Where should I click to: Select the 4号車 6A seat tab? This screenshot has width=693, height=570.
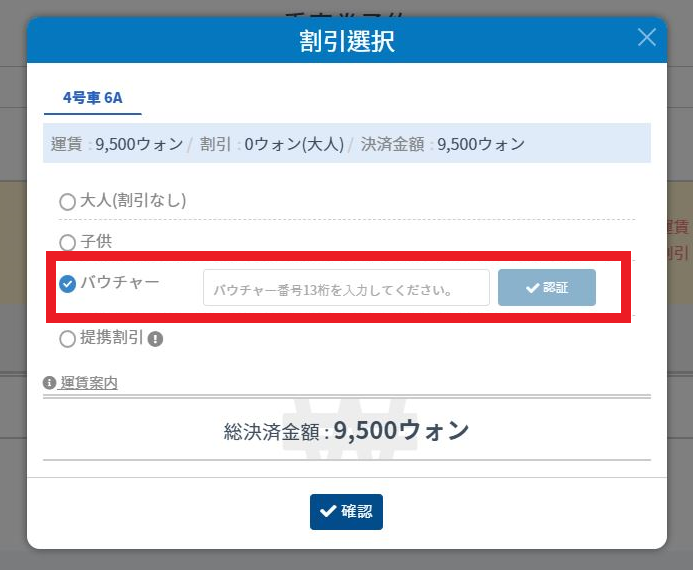[x=92, y=98]
